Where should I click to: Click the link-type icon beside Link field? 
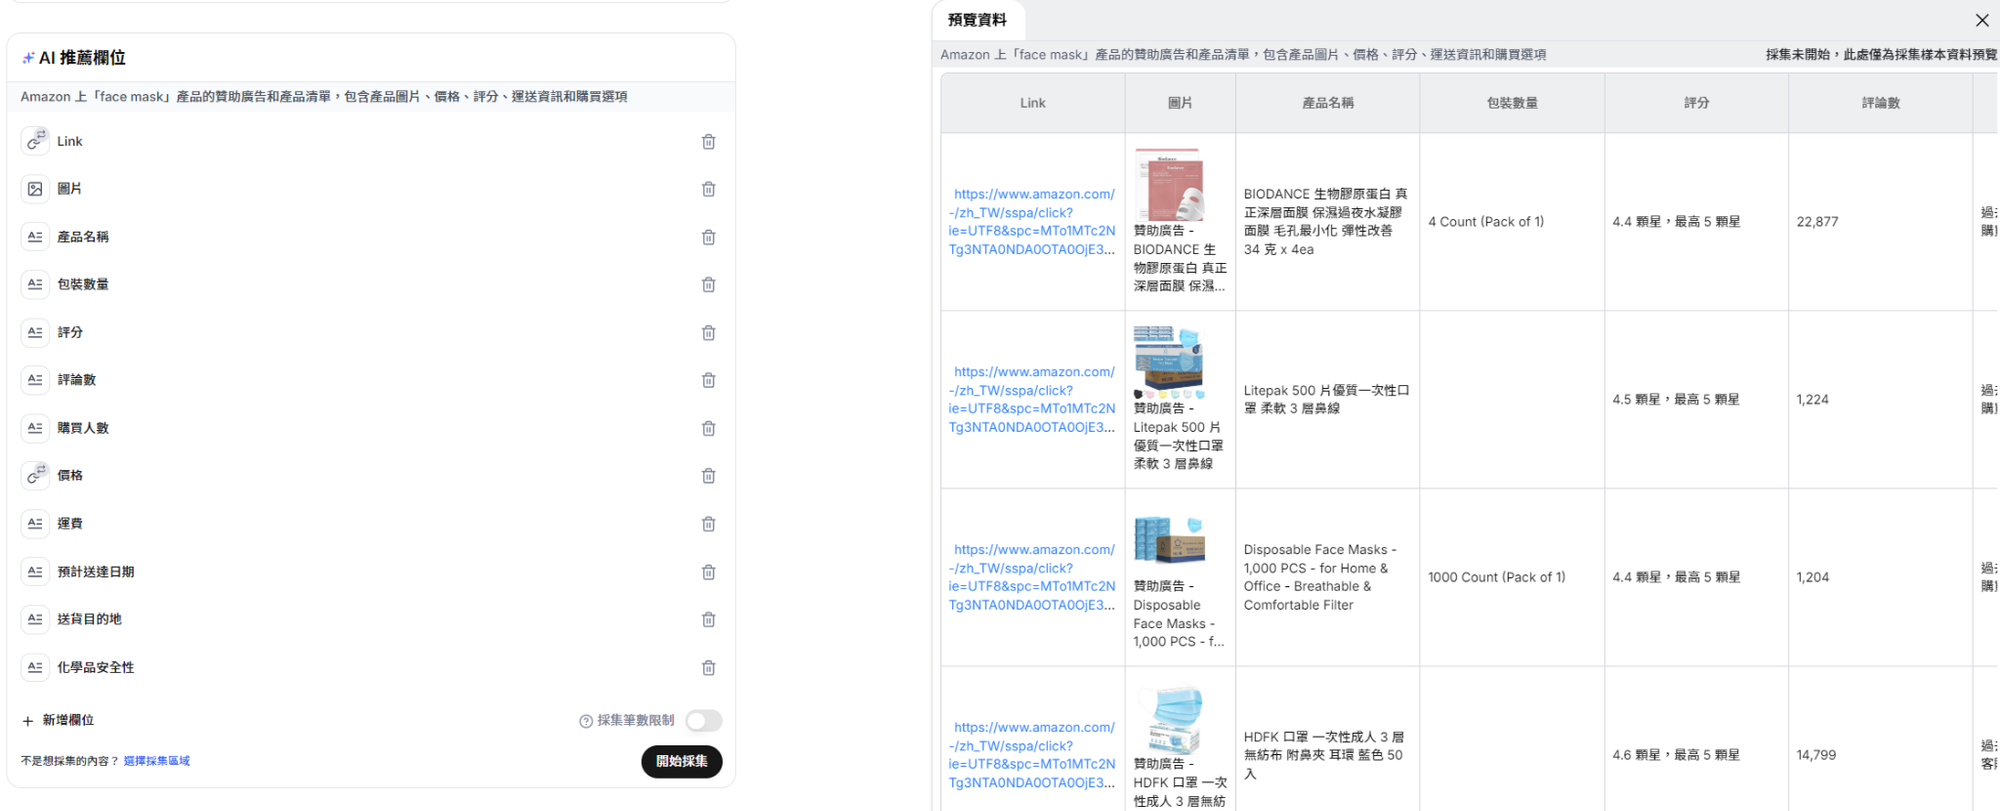click(x=35, y=141)
